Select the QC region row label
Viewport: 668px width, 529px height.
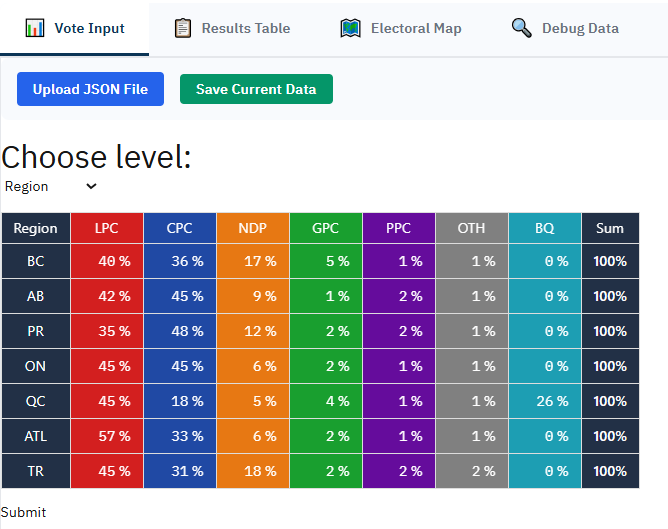point(36,401)
